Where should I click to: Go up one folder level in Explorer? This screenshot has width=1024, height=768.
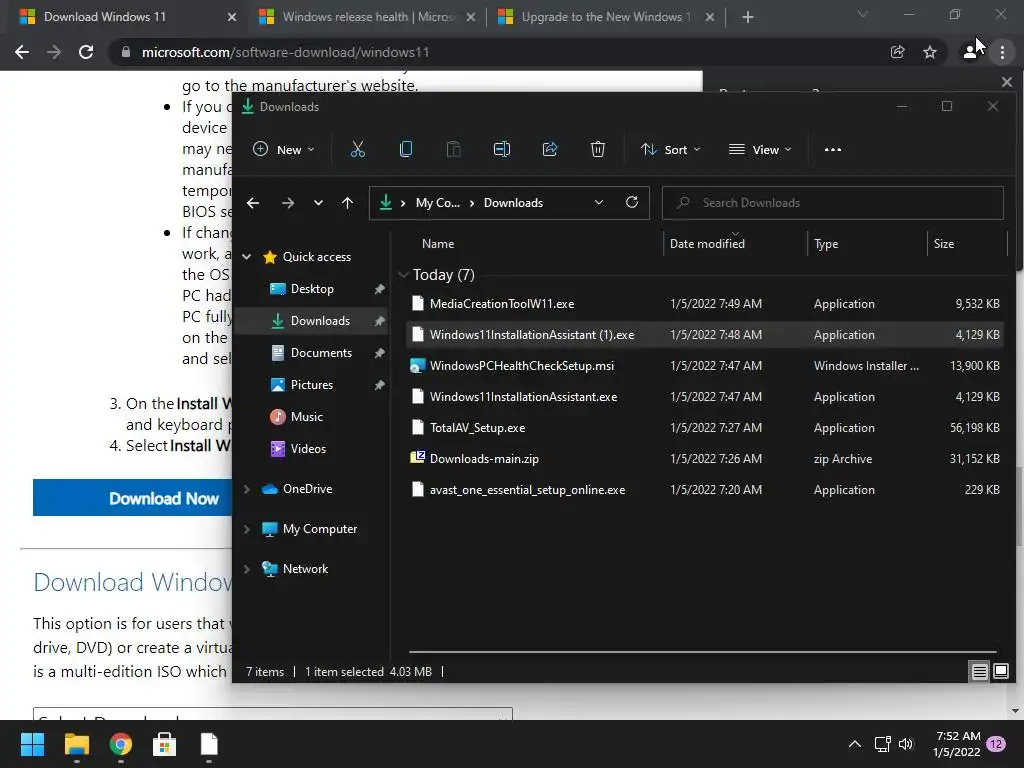click(x=347, y=203)
